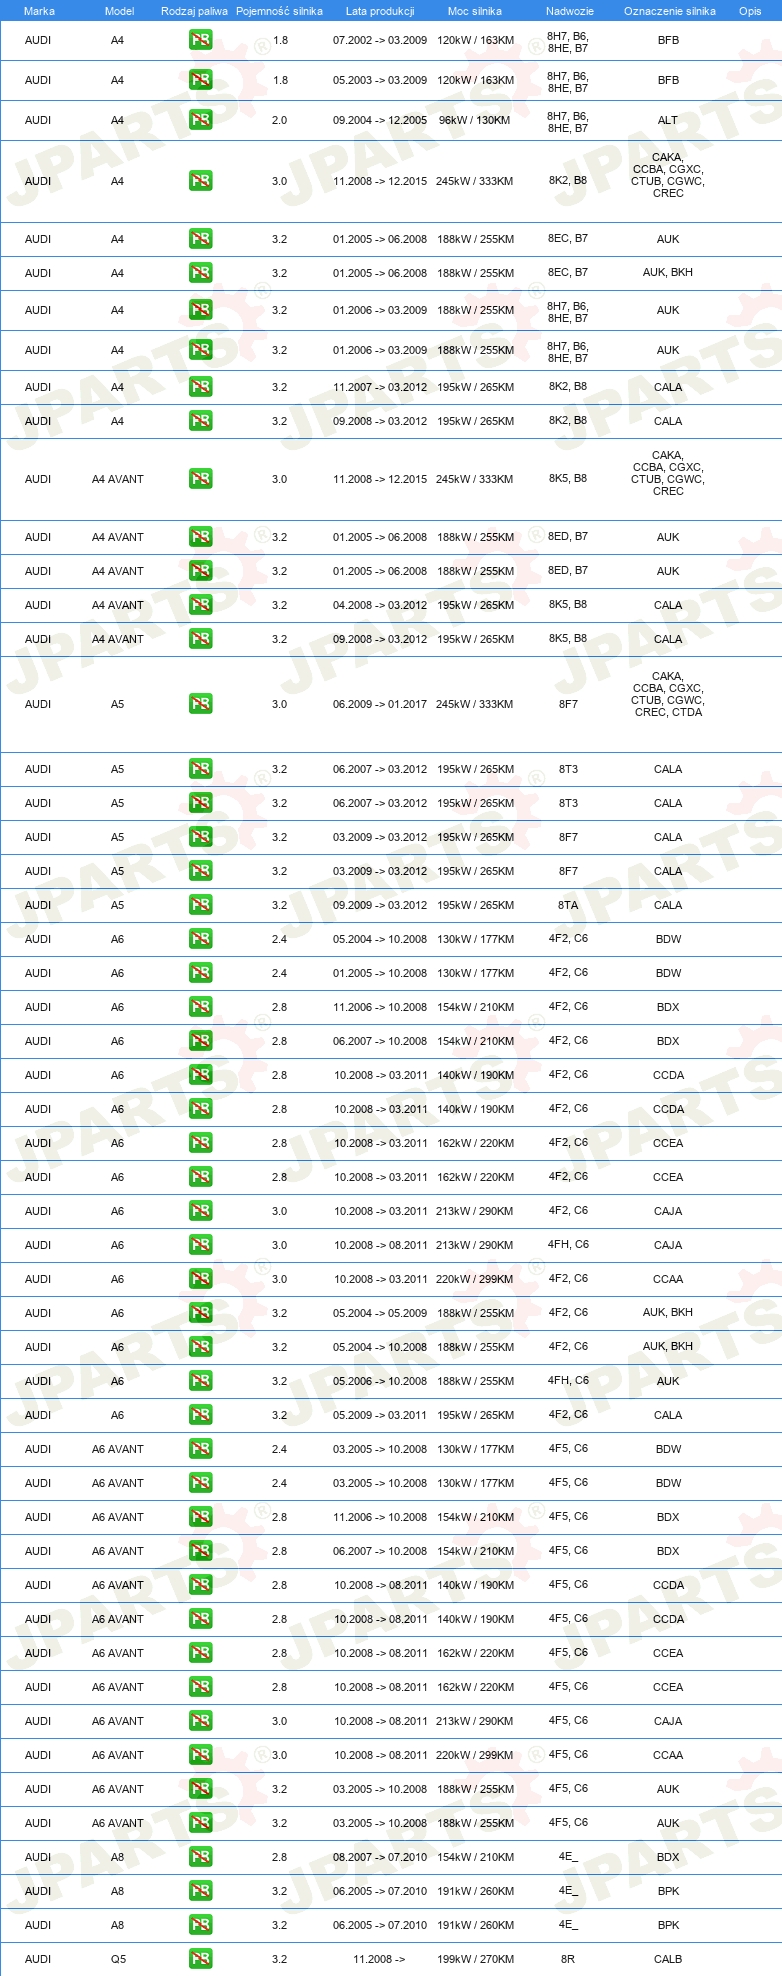
Task: Click the Moc silnika column header
Action: click(475, 11)
